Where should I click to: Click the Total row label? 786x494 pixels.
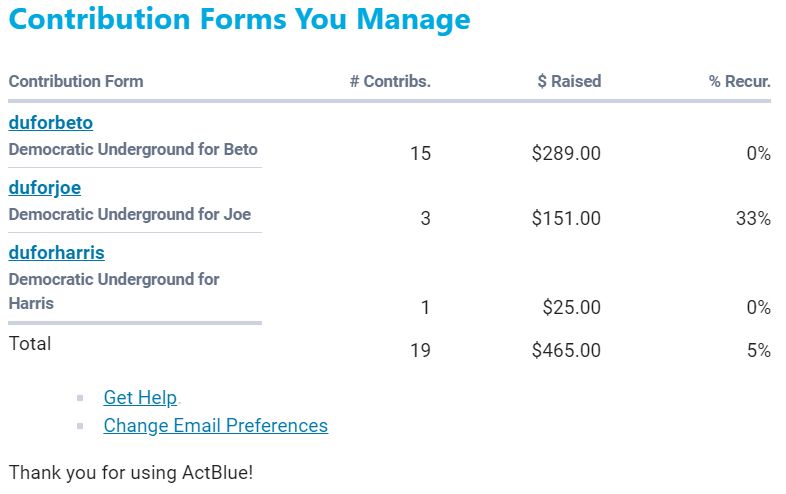coord(30,344)
